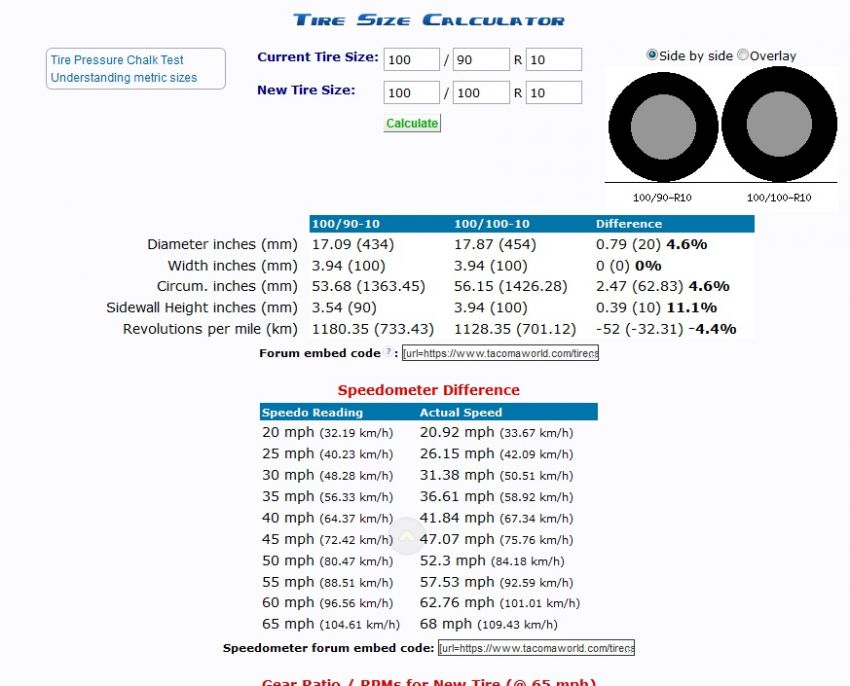Image resolution: width=850 pixels, height=686 pixels.
Task: Click the 35 mph speedo reading row
Action: (327, 497)
